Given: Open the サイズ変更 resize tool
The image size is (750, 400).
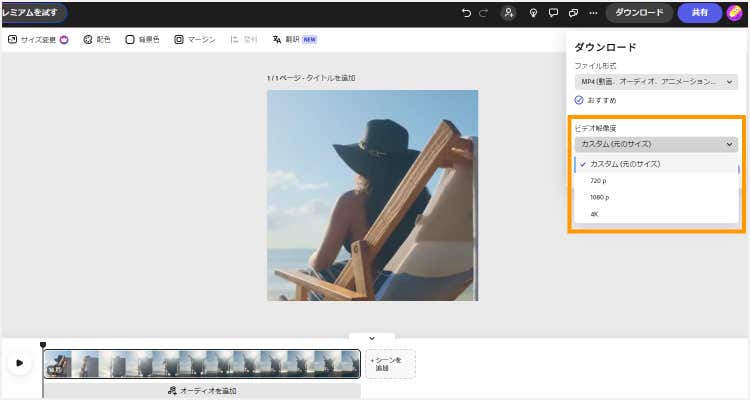Looking at the screenshot, I should pos(38,40).
